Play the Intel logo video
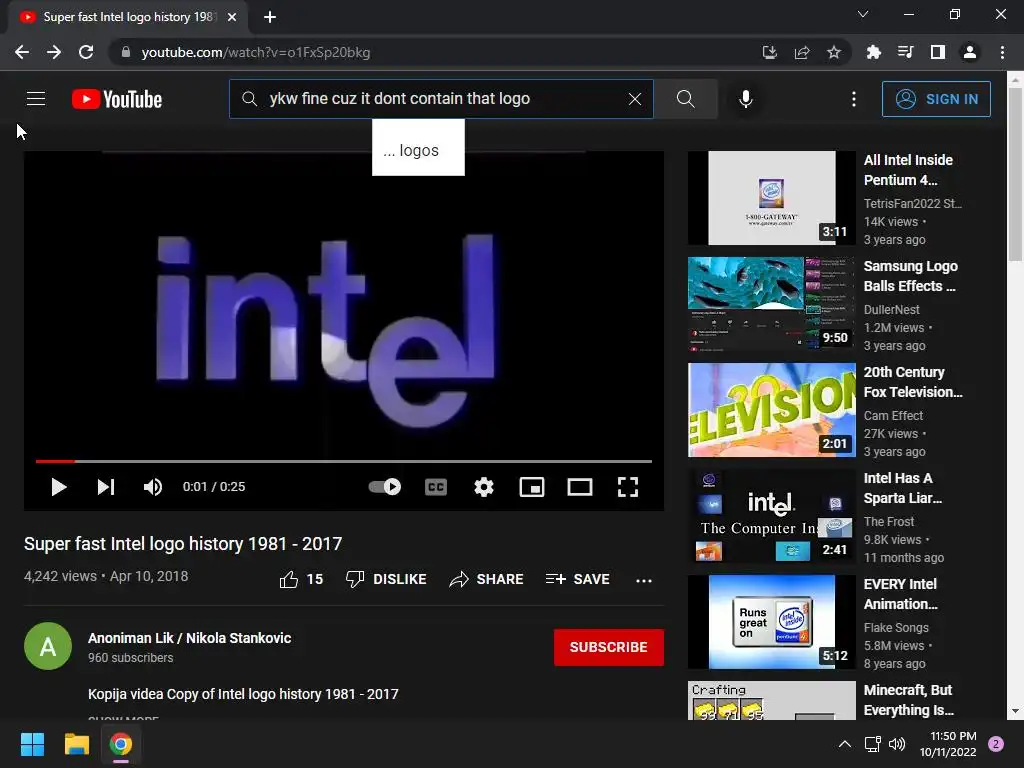Screen dimensions: 1024x768 click(59, 487)
